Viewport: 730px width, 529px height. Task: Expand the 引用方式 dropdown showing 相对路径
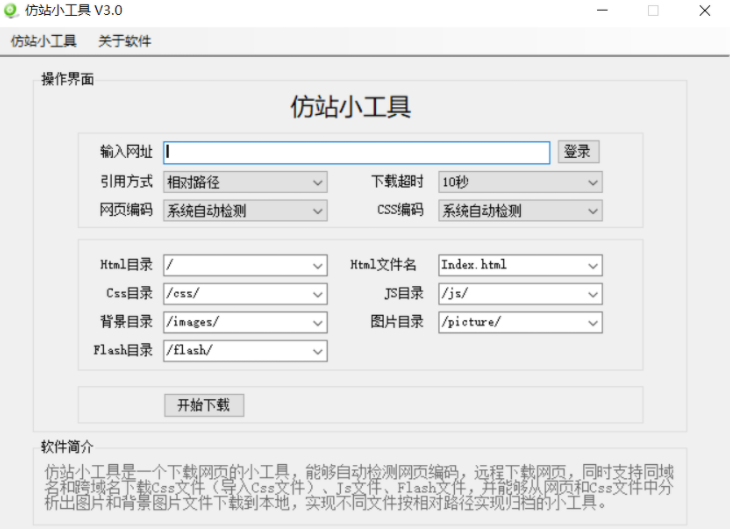pyautogui.click(x=245, y=182)
